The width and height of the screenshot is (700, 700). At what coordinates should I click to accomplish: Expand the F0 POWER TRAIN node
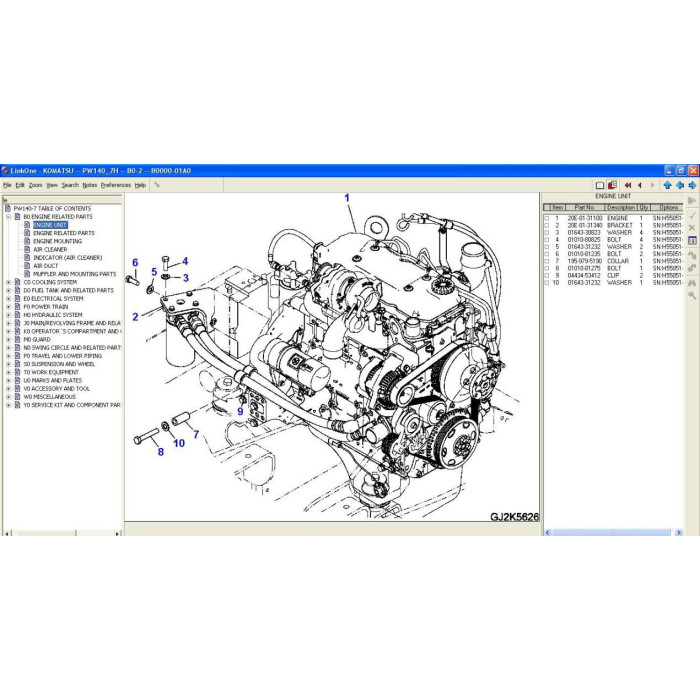(8, 307)
